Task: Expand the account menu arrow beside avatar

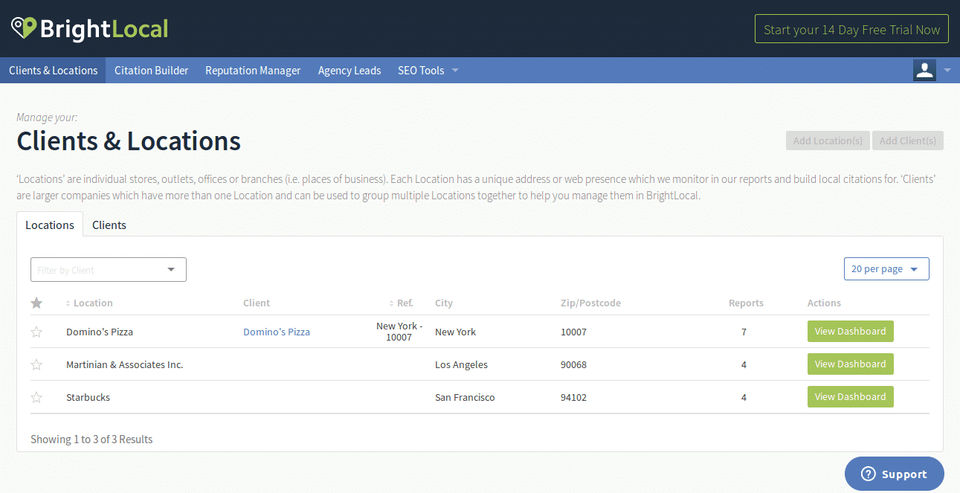Action: 947,70
